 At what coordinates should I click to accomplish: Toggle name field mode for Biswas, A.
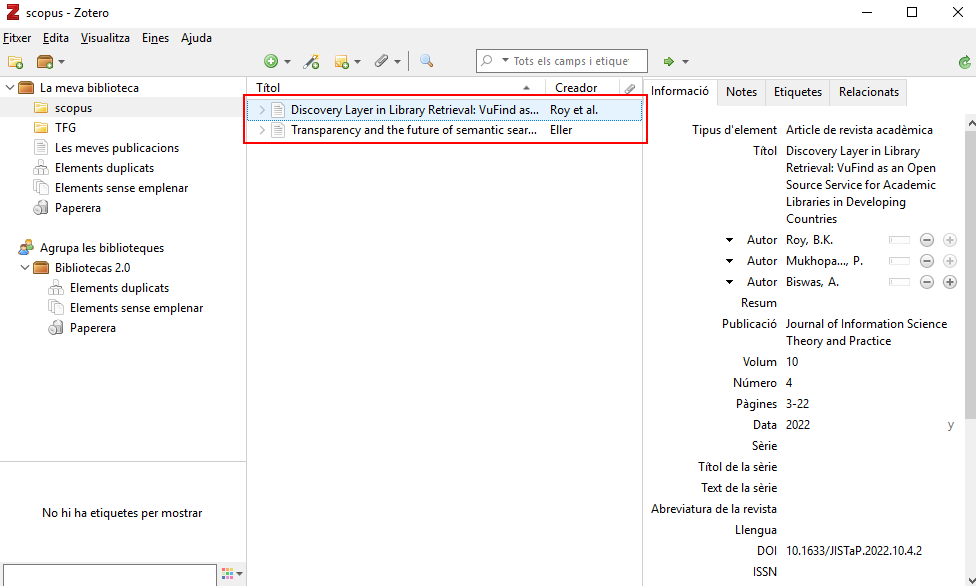(x=899, y=282)
